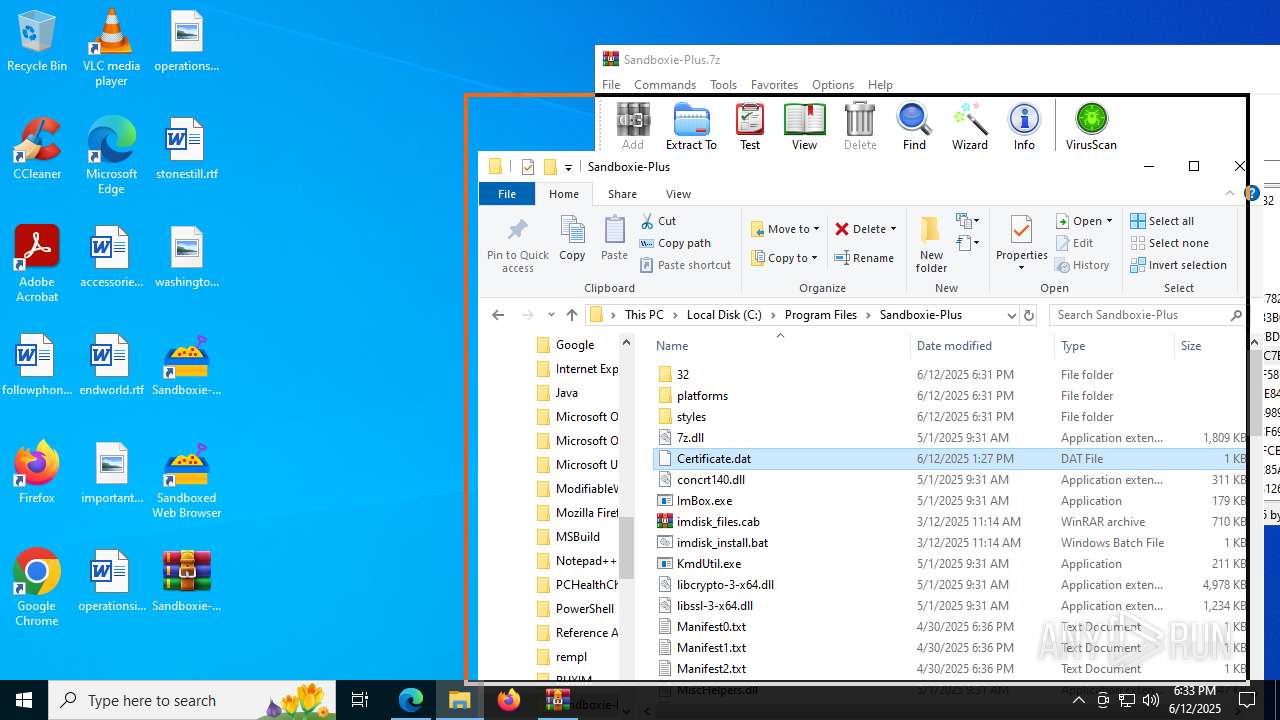Collapse the Explorer ribbon
Image resolution: width=1280 pixels, height=720 pixels.
[1230, 194]
